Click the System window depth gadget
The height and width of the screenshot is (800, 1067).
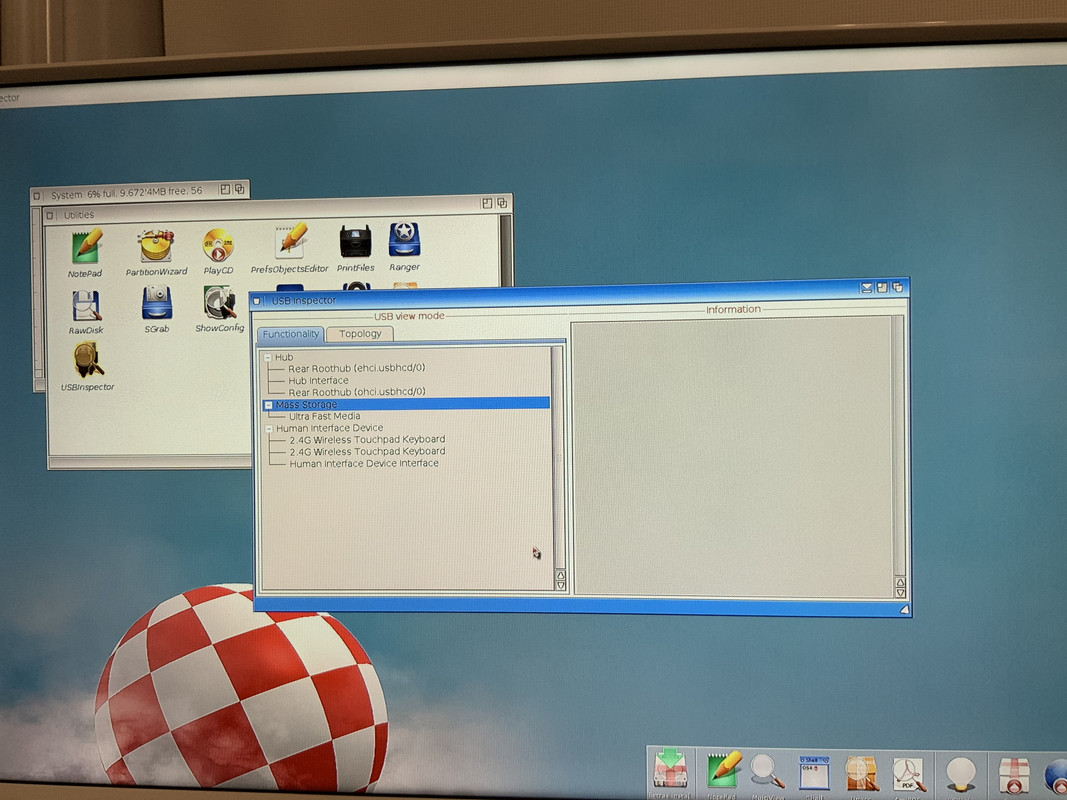coord(240,189)
